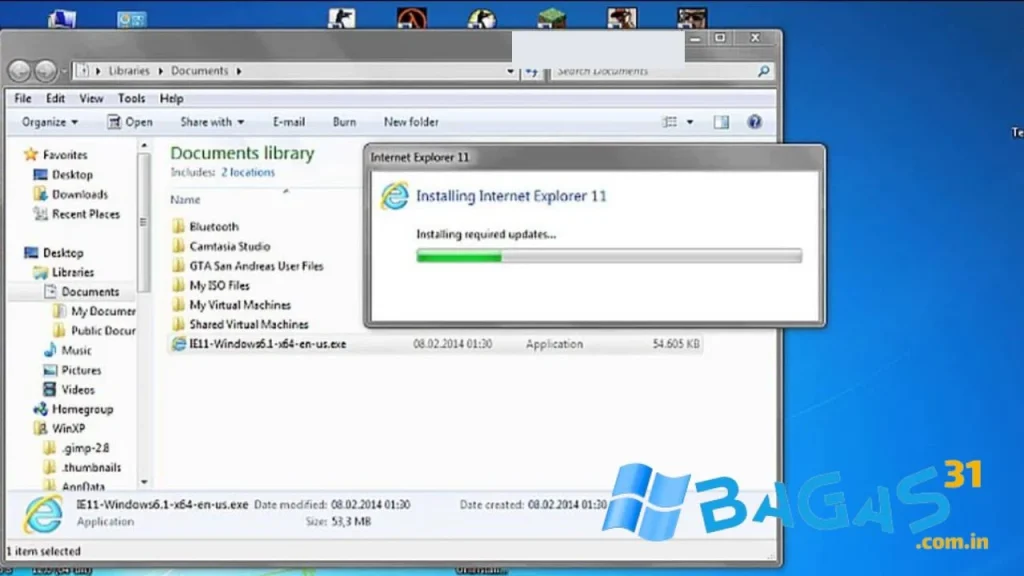Click the change view icon
Image resolution: width=1024 pixels, height=576 pixels.
669,122
